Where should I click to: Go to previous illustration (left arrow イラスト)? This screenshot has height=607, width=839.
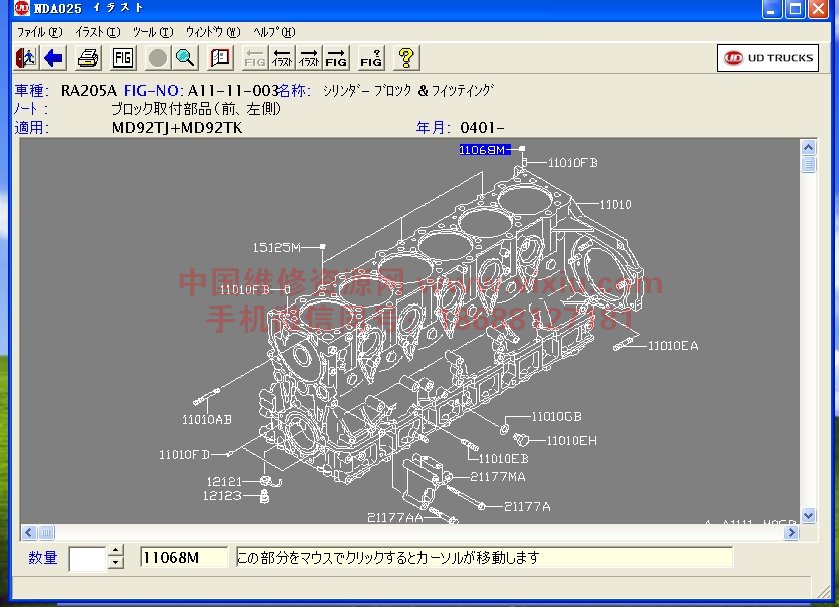(x=283, y=58)
